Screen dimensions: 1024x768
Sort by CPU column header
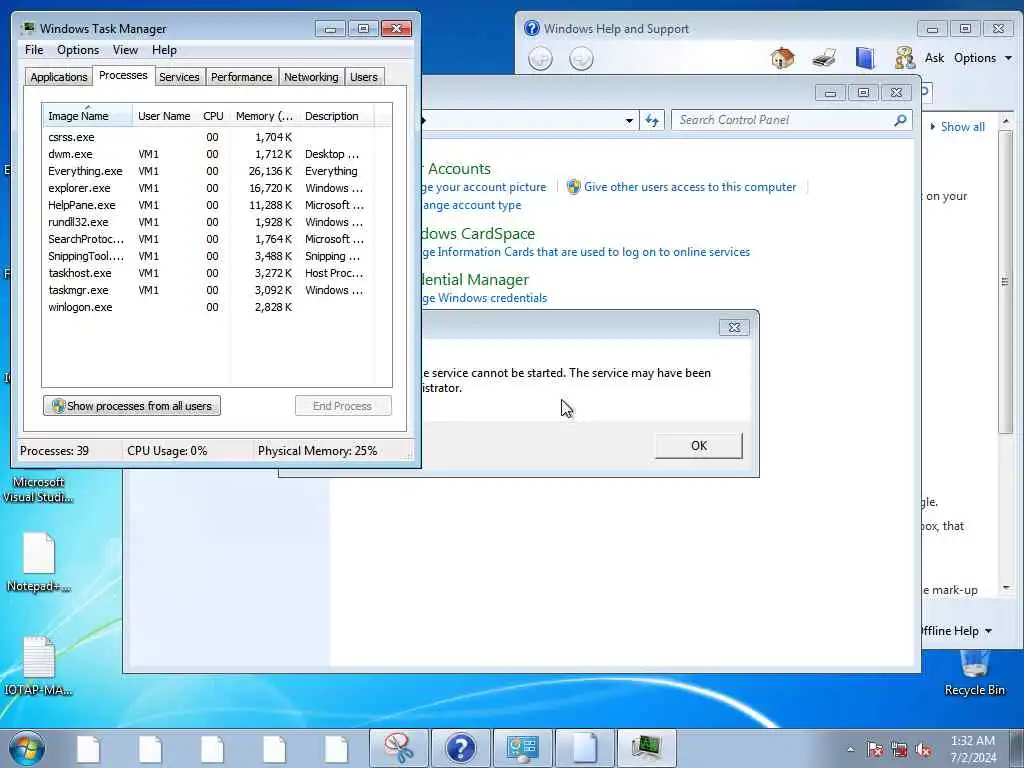coord(213,116)
